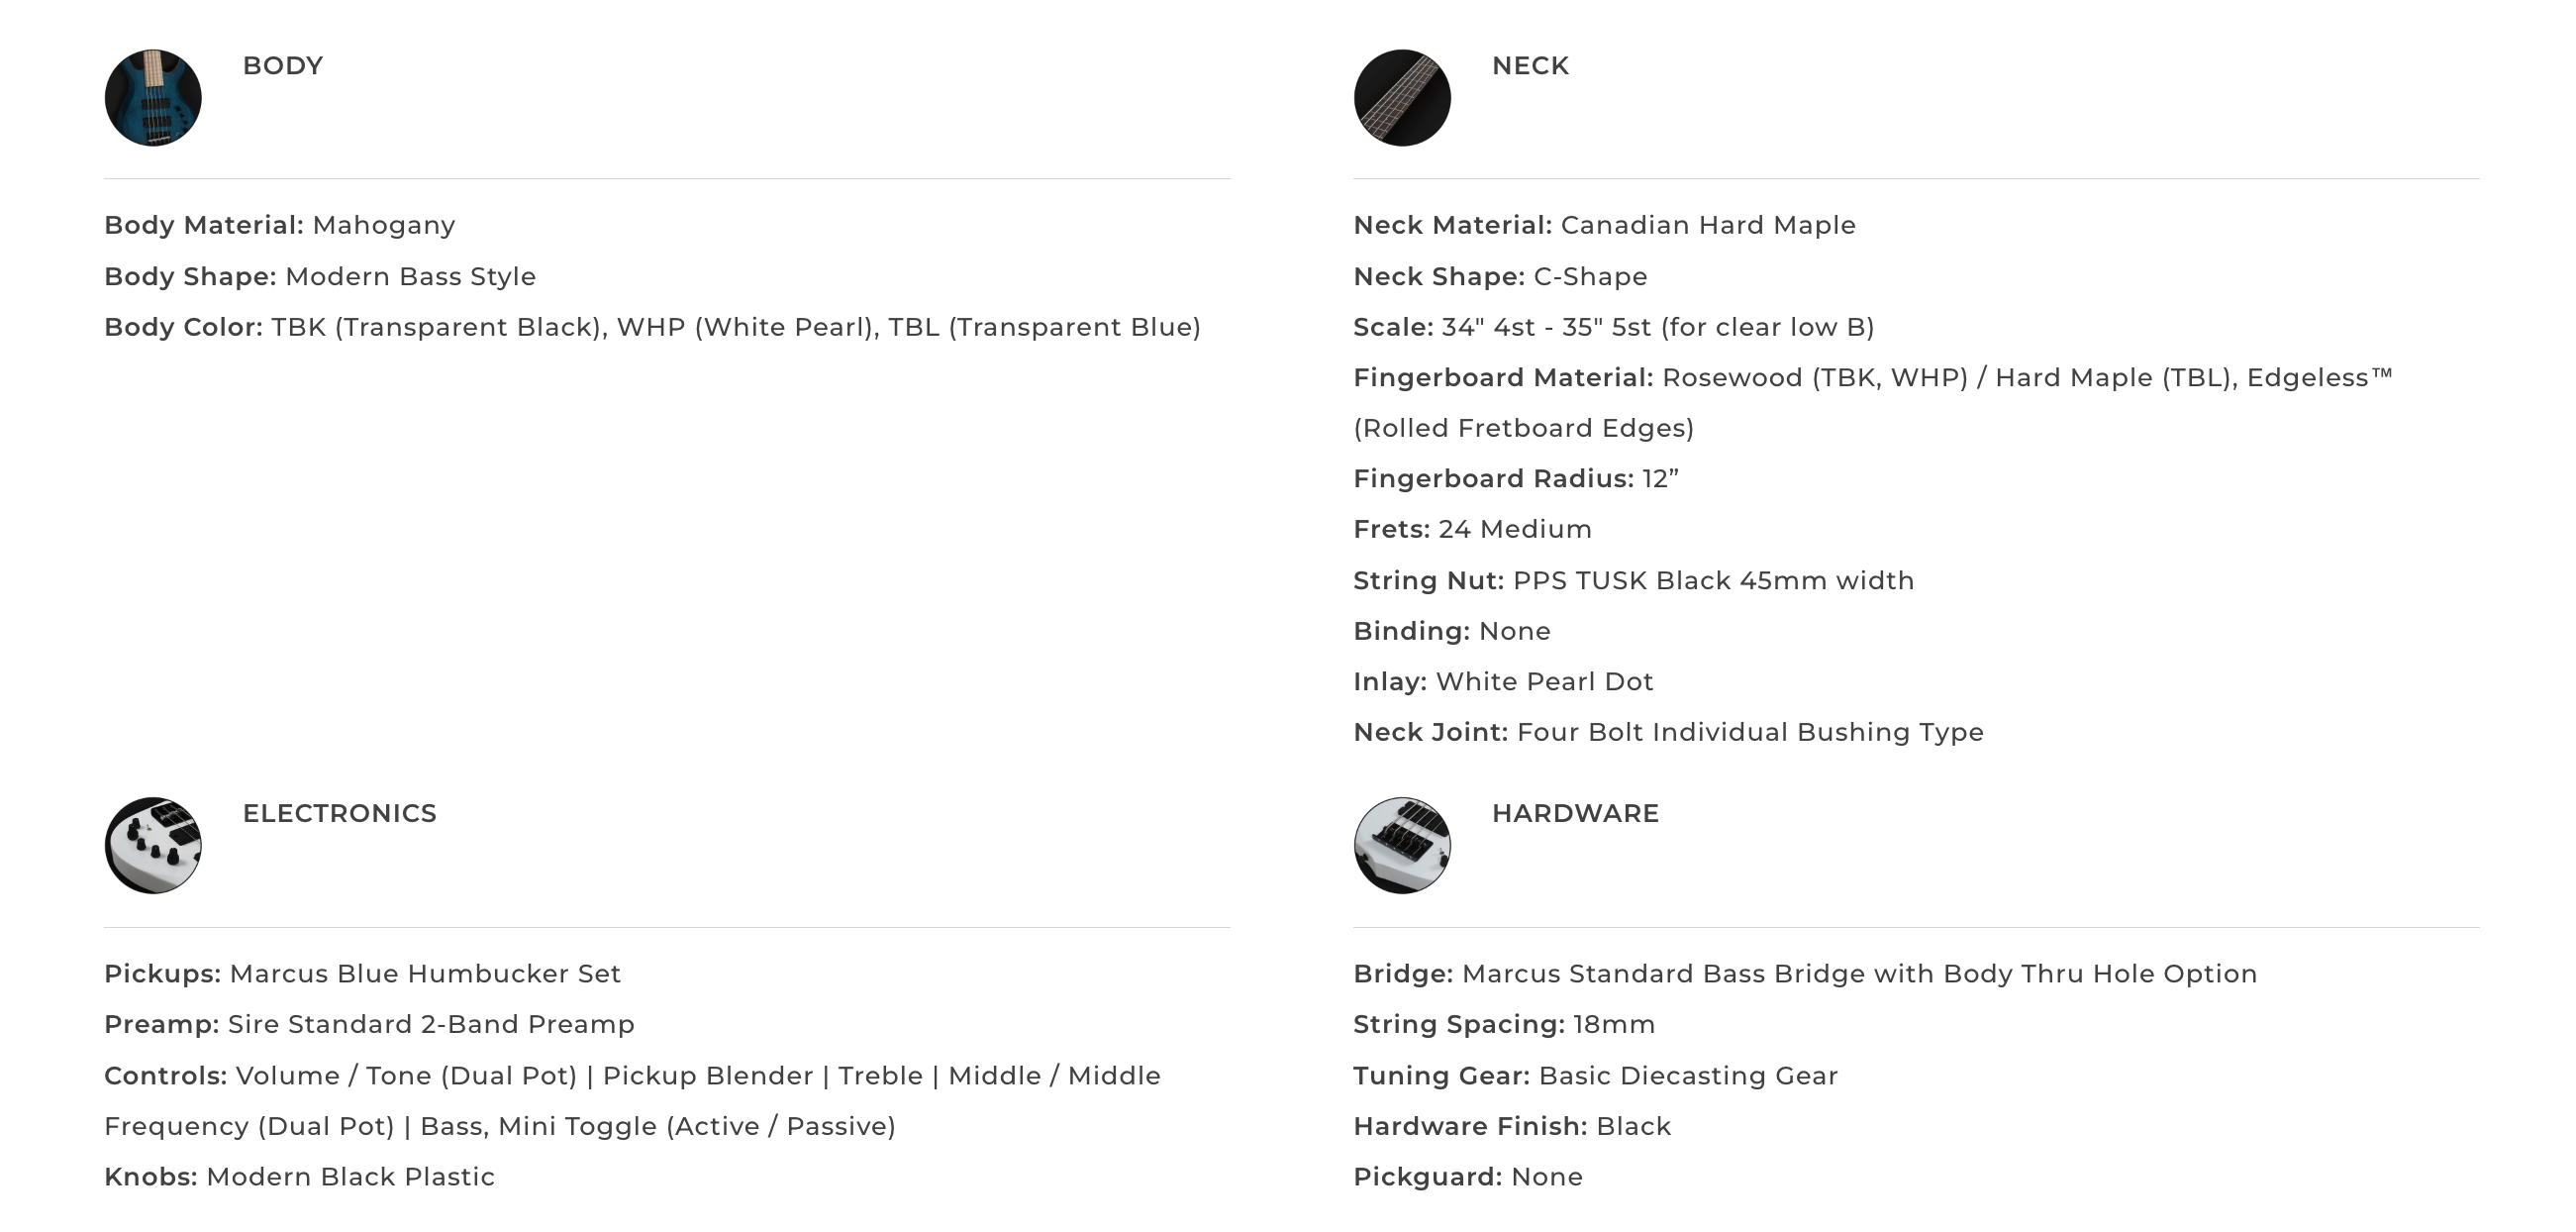Click the Body Color specification text
The height and width of the screenshot is (1232, 2576).
[653, 328]
